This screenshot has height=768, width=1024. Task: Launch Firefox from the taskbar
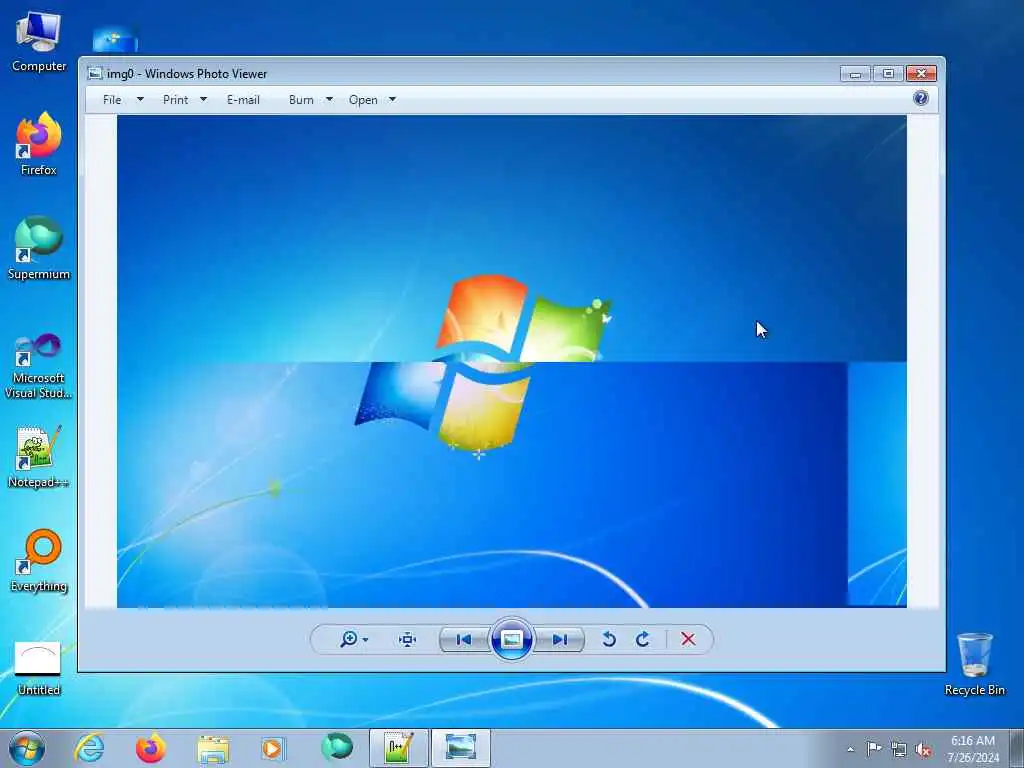pyautogui.click(x=151, y=748)
